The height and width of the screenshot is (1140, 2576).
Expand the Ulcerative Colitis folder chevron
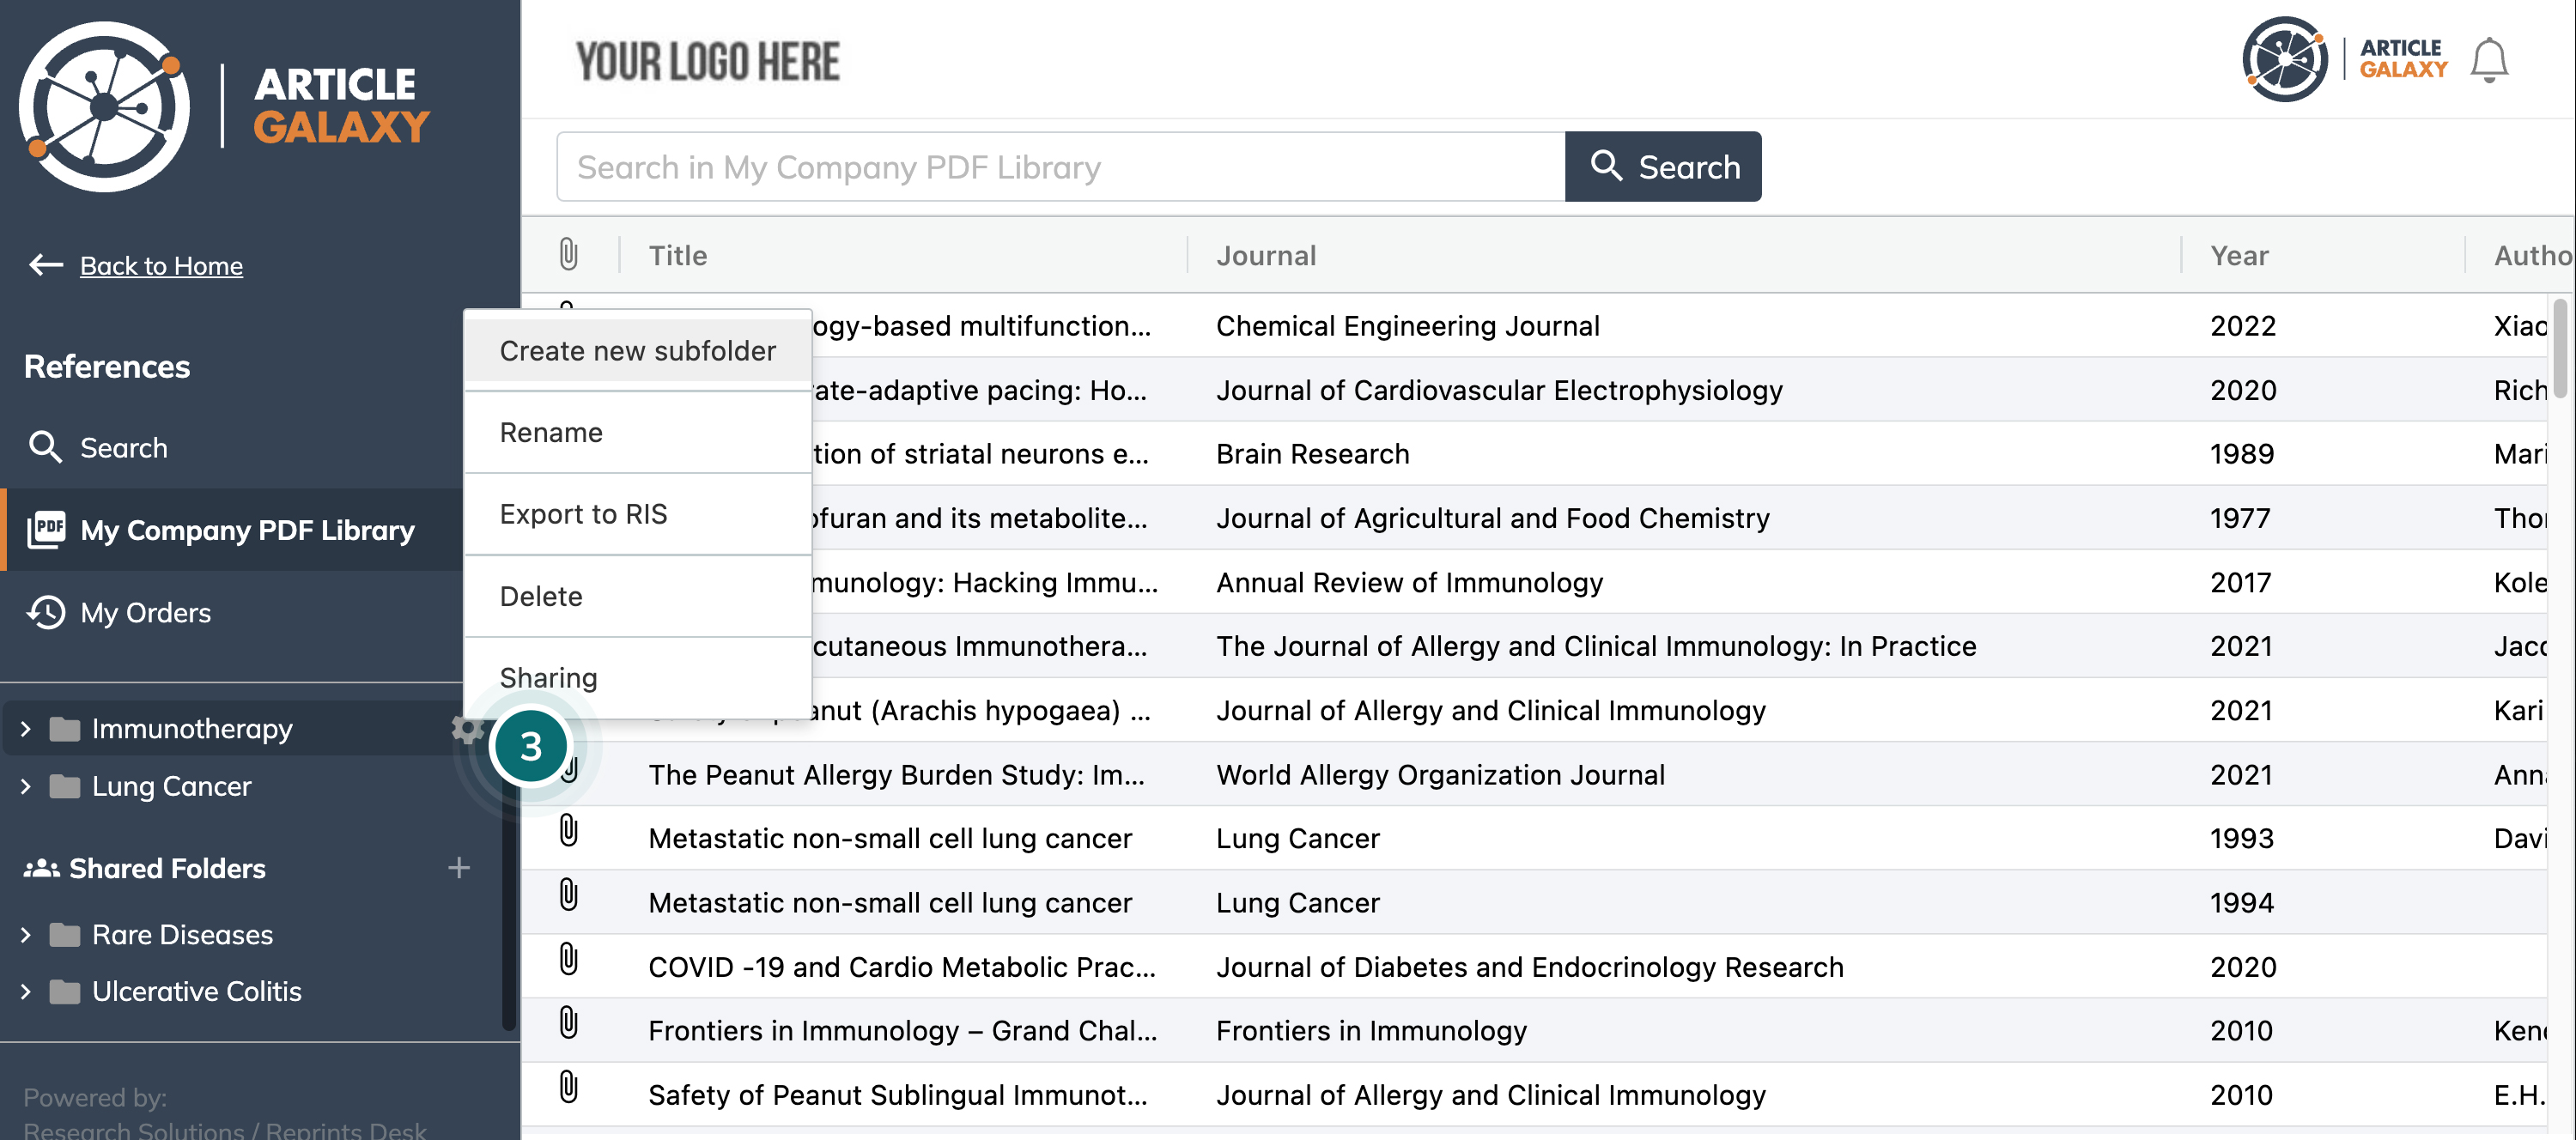26,992
